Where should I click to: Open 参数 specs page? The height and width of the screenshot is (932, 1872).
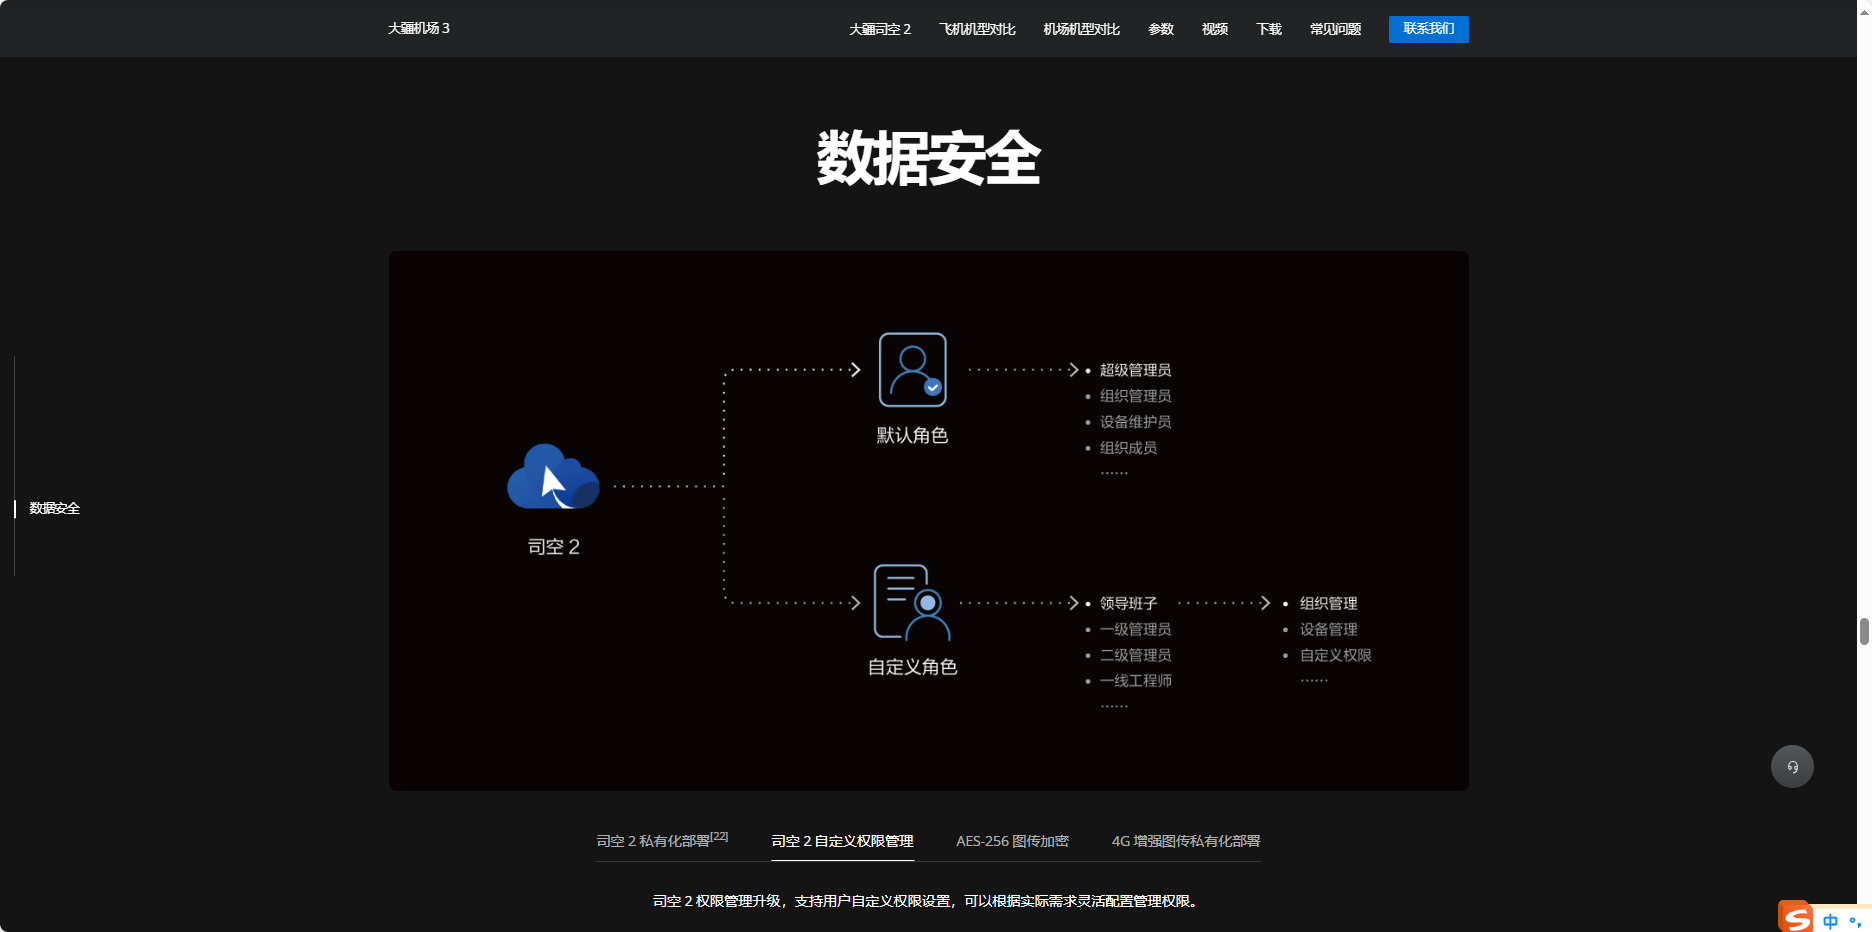[x=1160, y=29]
